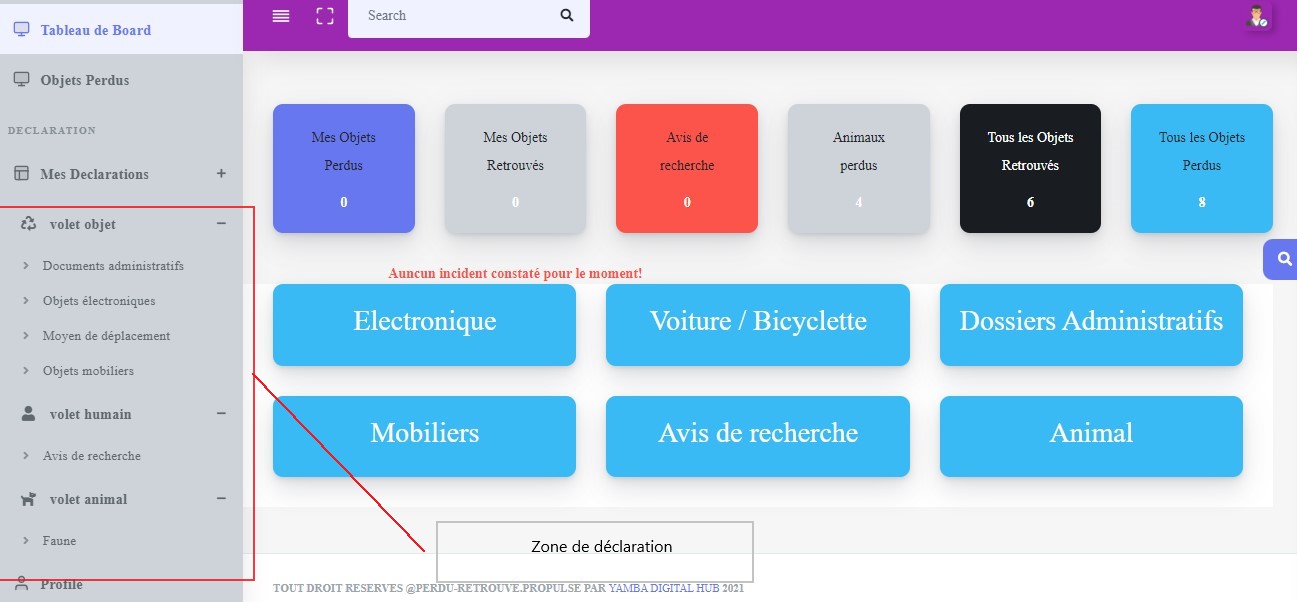Image resolution: width=1297 pixels, height=602 pixels.
Task: Click the dog icon beside volet animal
Action: (29, 499)
